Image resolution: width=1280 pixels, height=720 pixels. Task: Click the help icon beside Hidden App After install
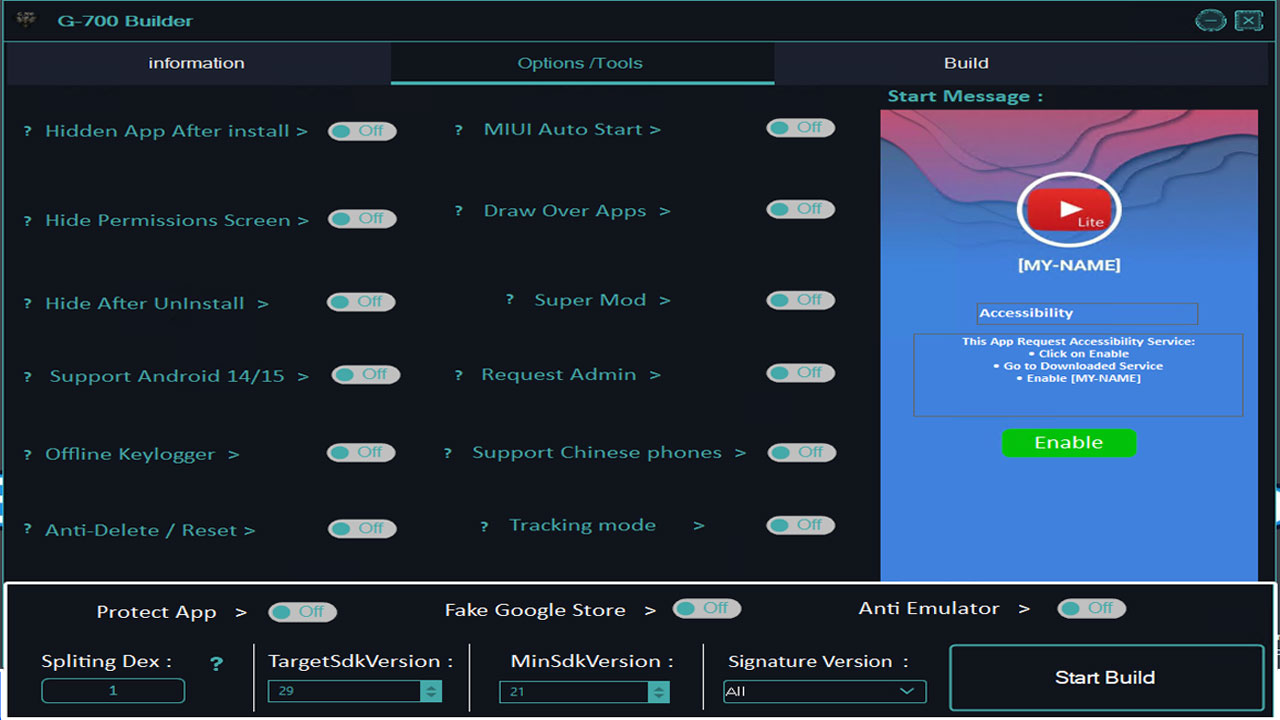pos(27,131)
